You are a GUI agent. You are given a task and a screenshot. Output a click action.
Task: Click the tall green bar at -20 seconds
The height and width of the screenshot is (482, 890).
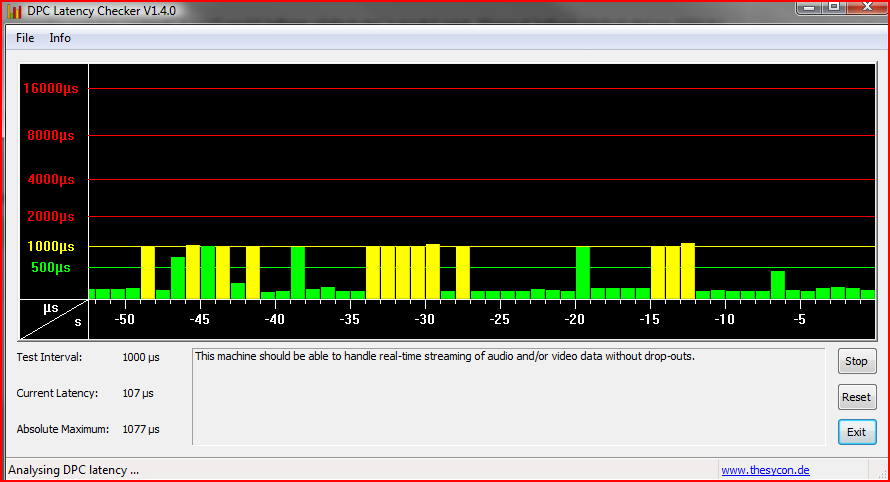point(583,273)
